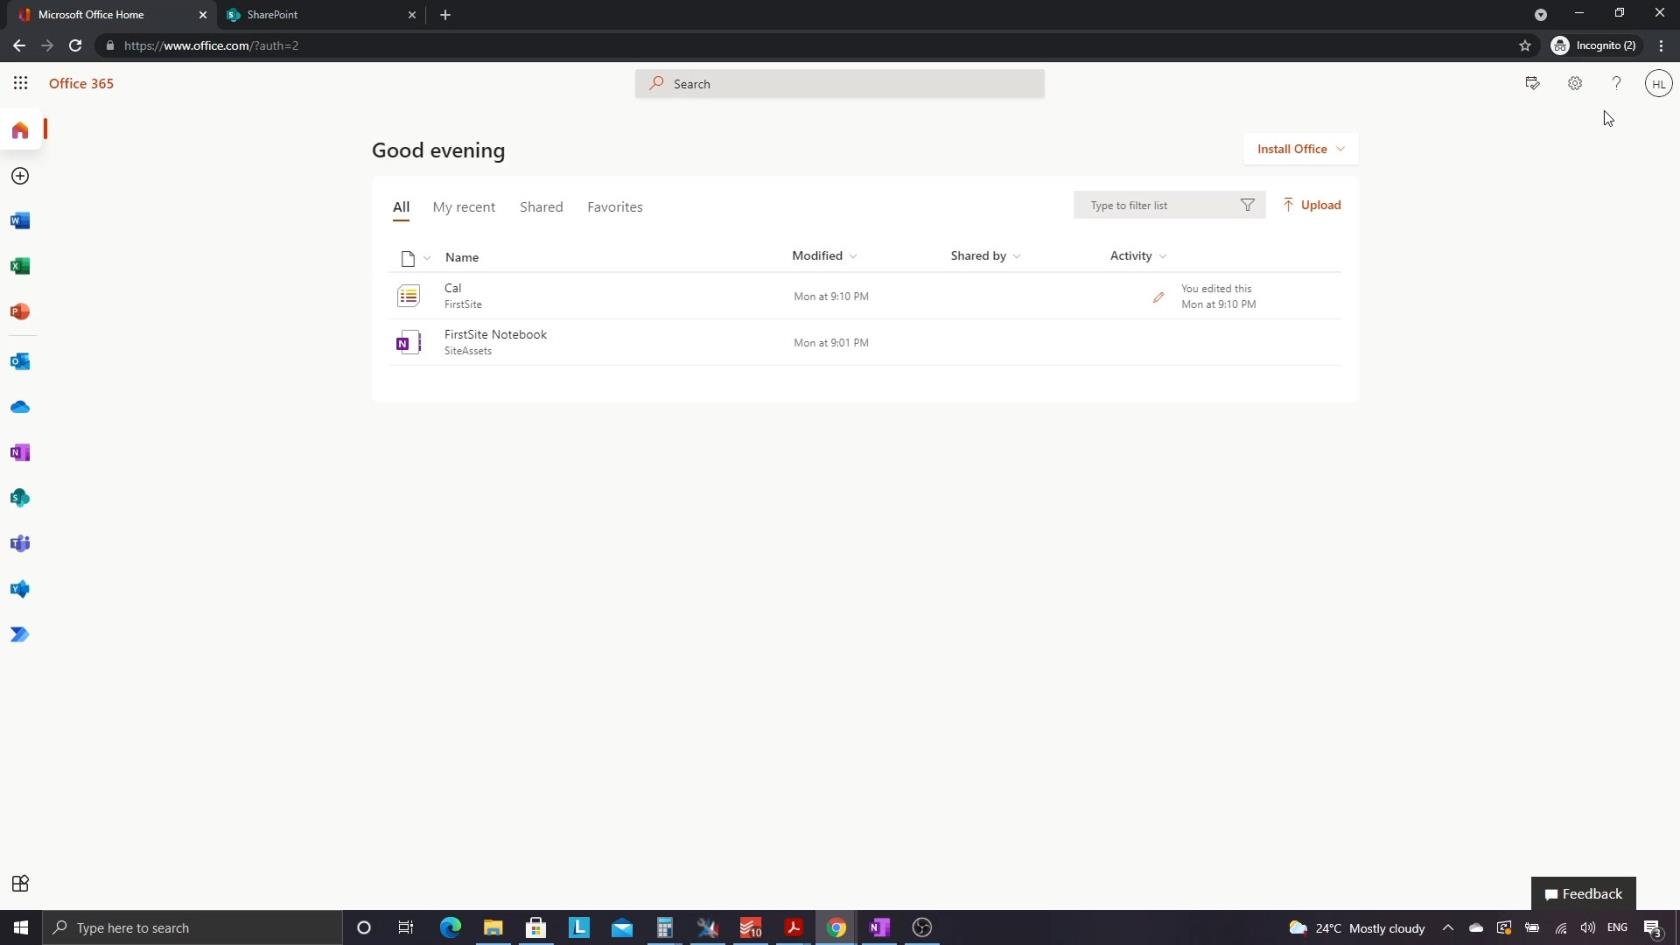The image size is (1680, 945).
Task: Open File Explorer from the taskbar
Action: pos(493,928)
